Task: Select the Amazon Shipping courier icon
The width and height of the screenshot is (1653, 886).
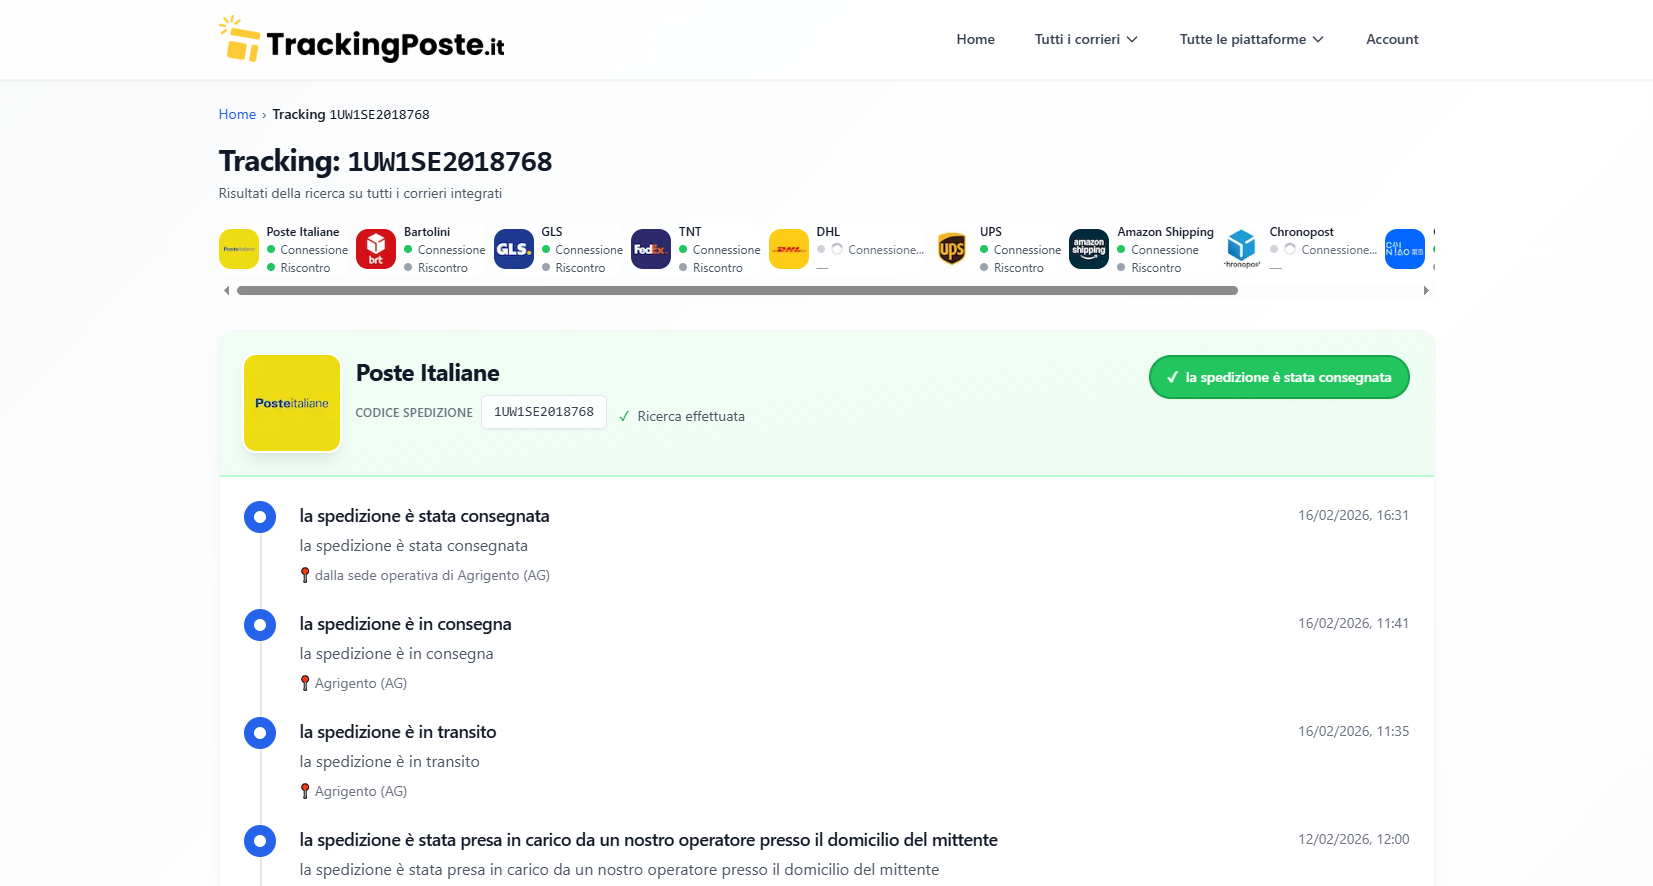Action: point(1089,249)
